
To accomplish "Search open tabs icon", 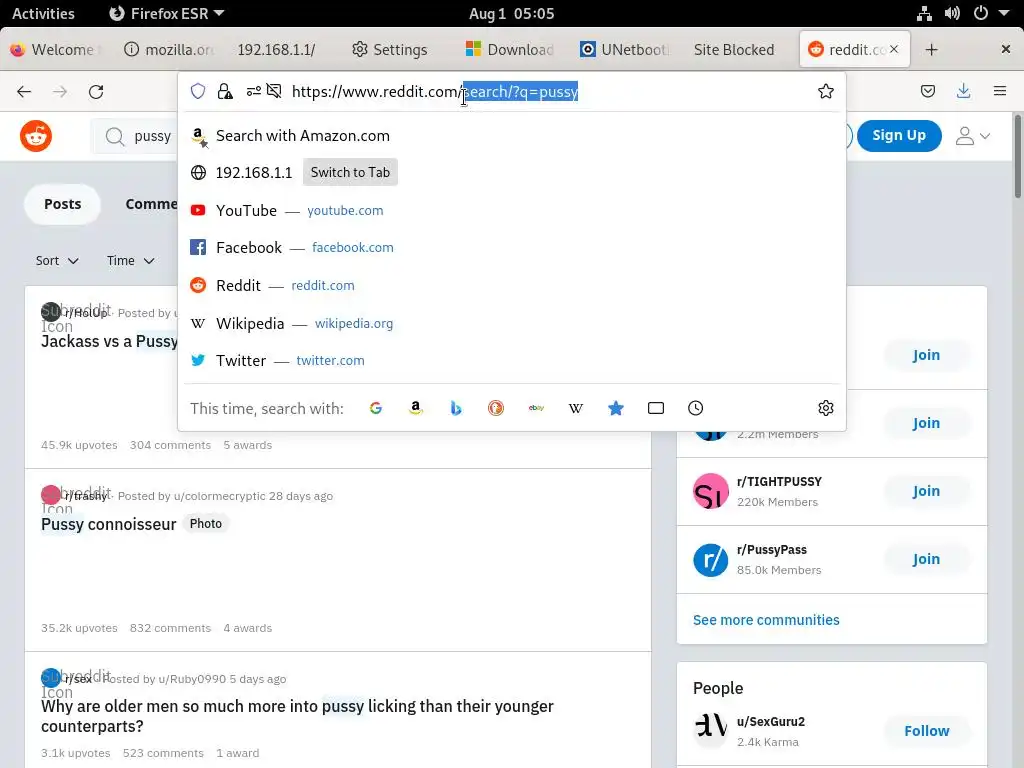I will [656, 408].
